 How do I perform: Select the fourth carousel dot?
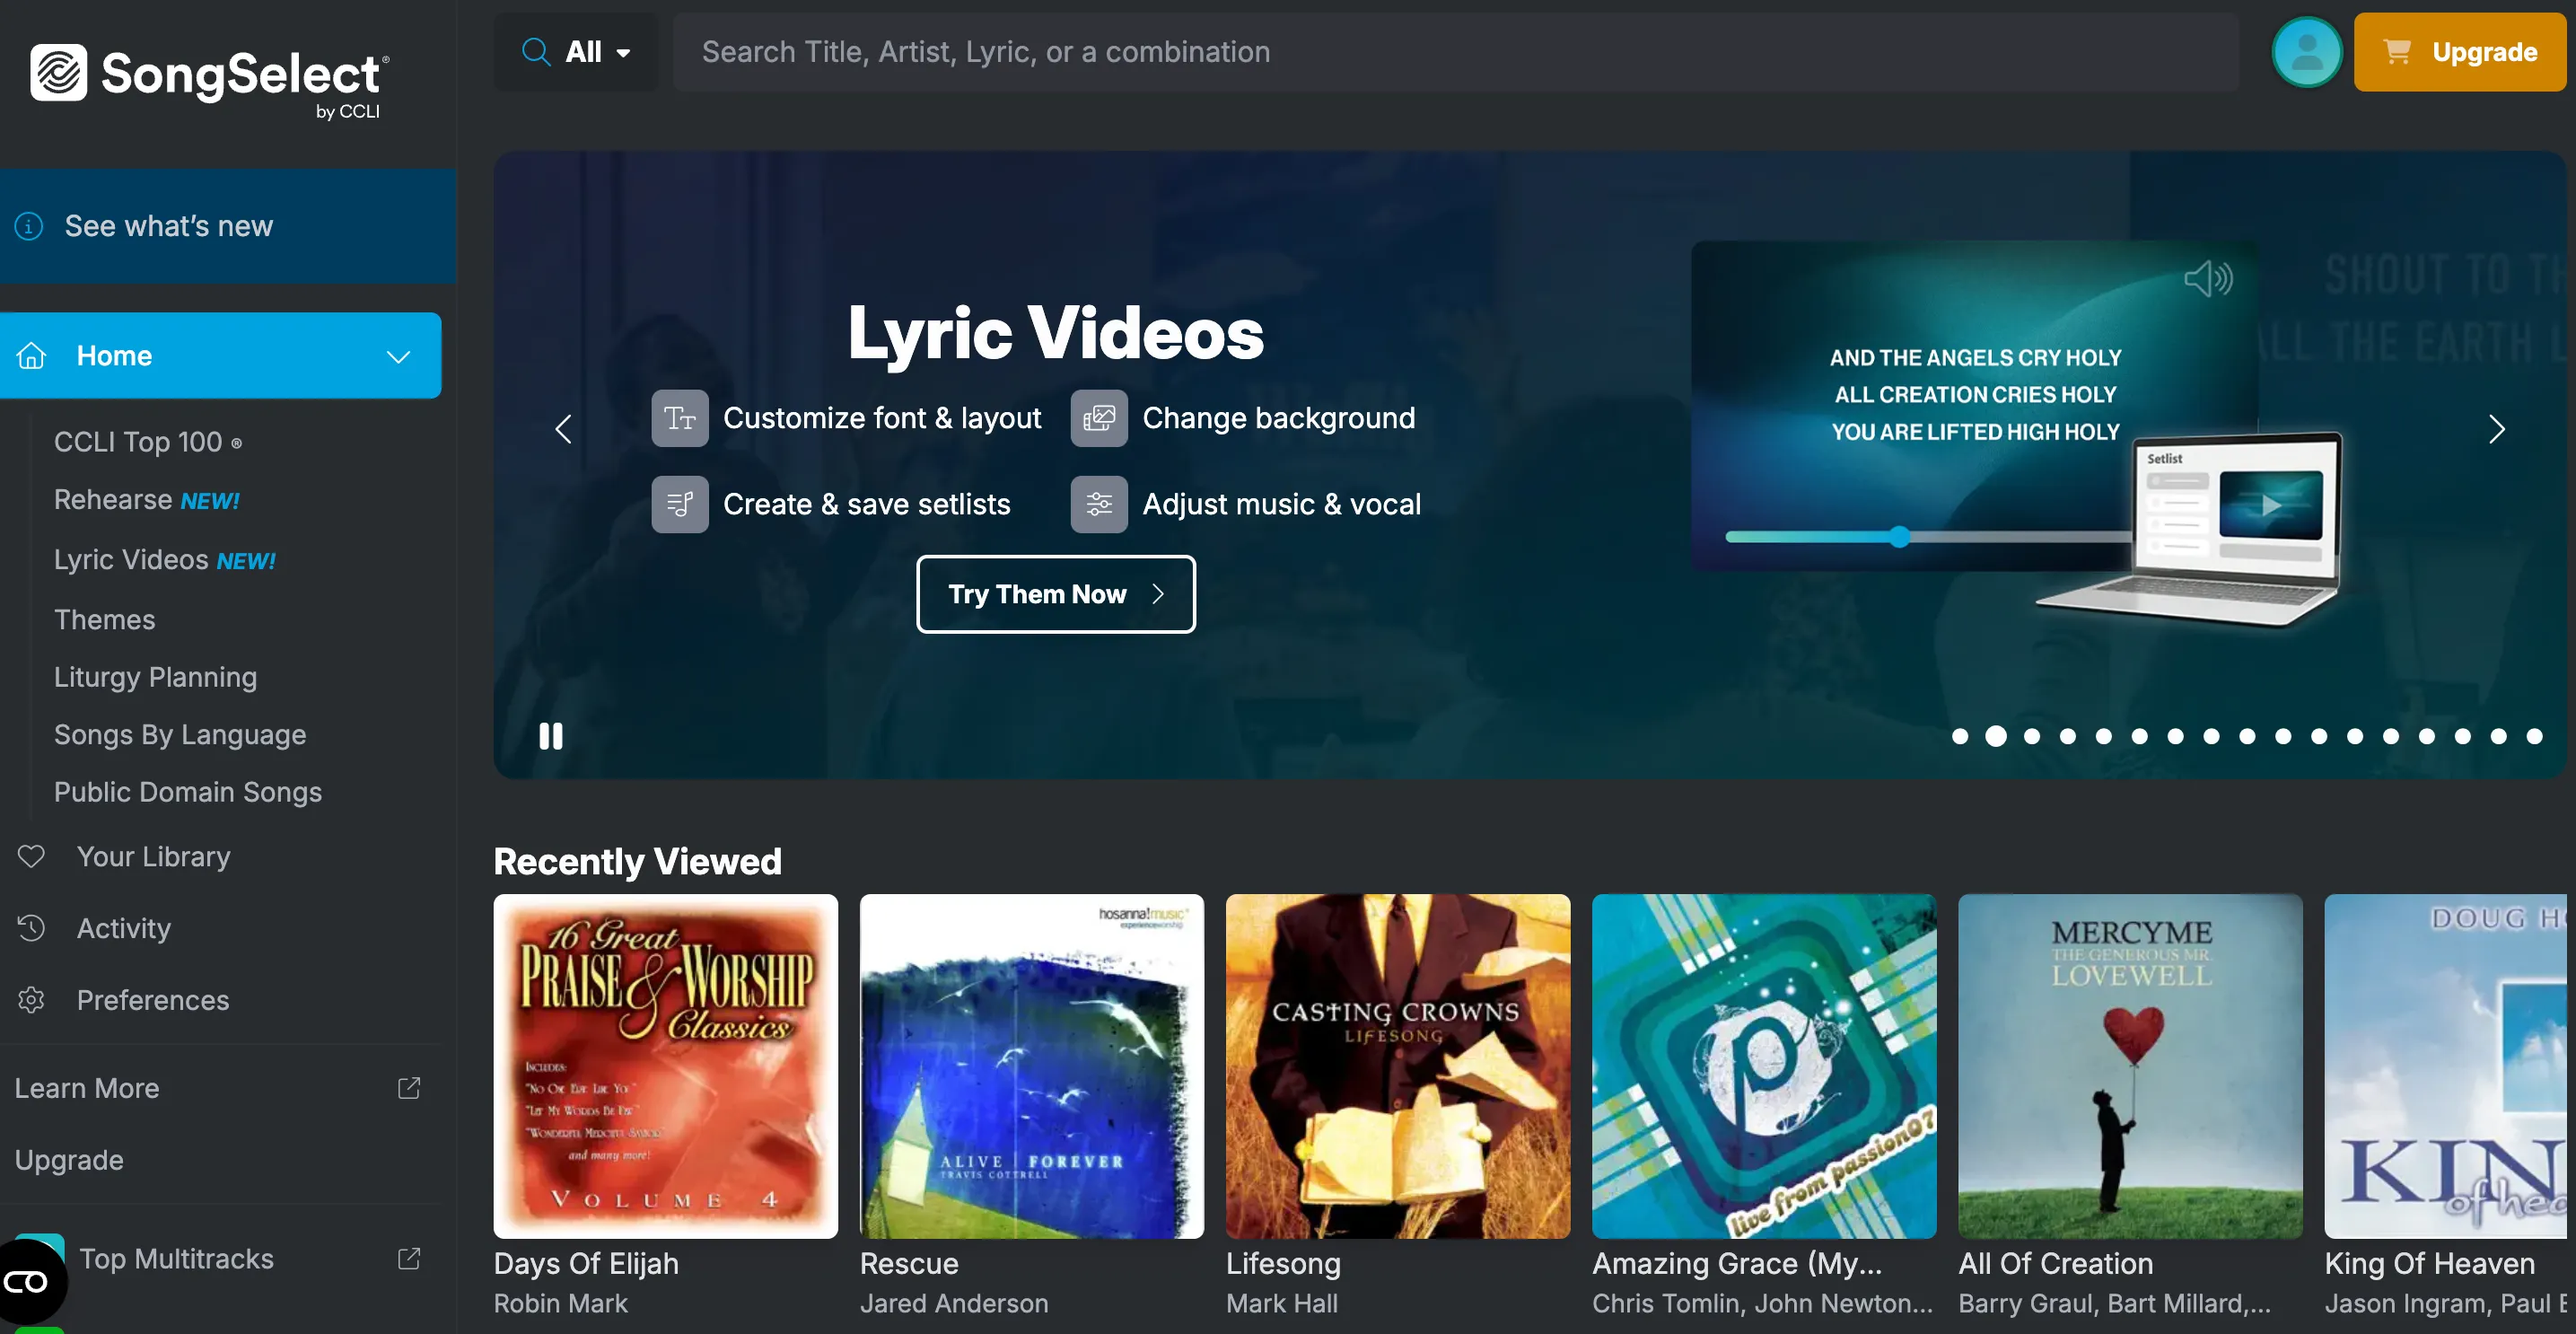tap(2068, 736)
